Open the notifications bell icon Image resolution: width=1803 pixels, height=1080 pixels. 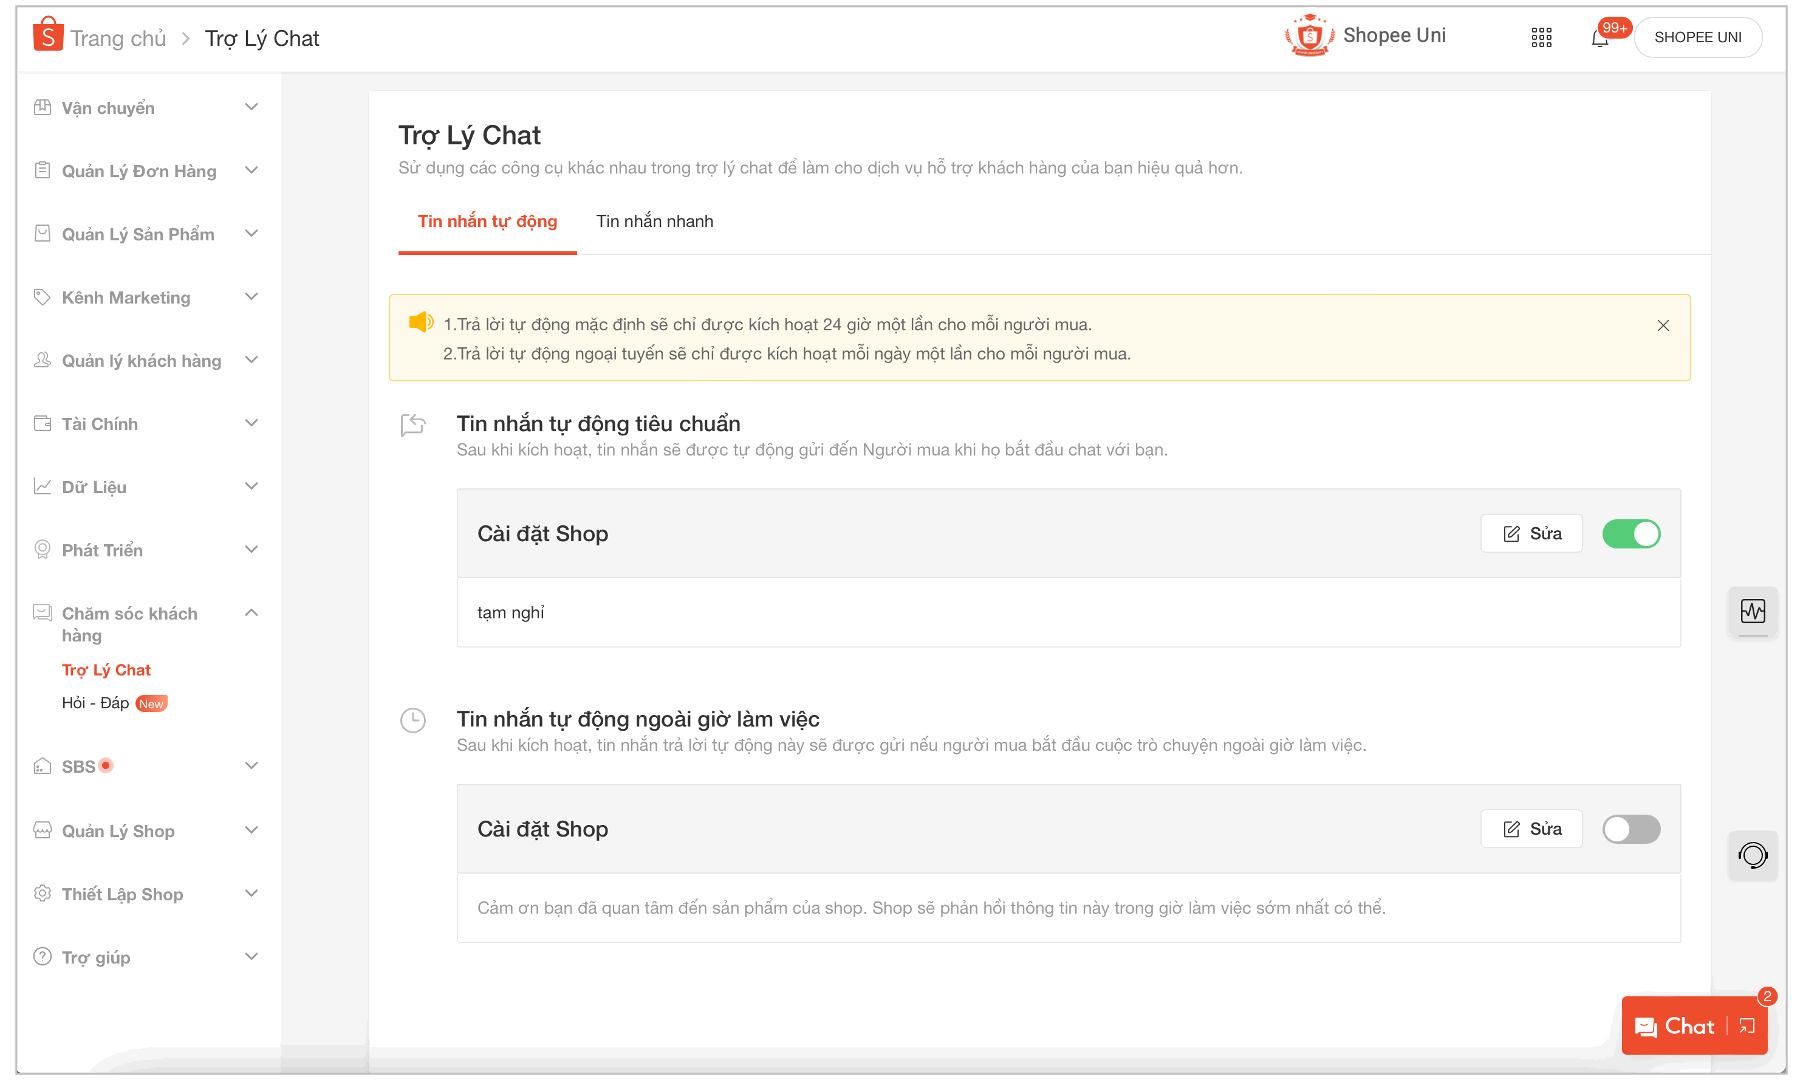point(1600,38)
